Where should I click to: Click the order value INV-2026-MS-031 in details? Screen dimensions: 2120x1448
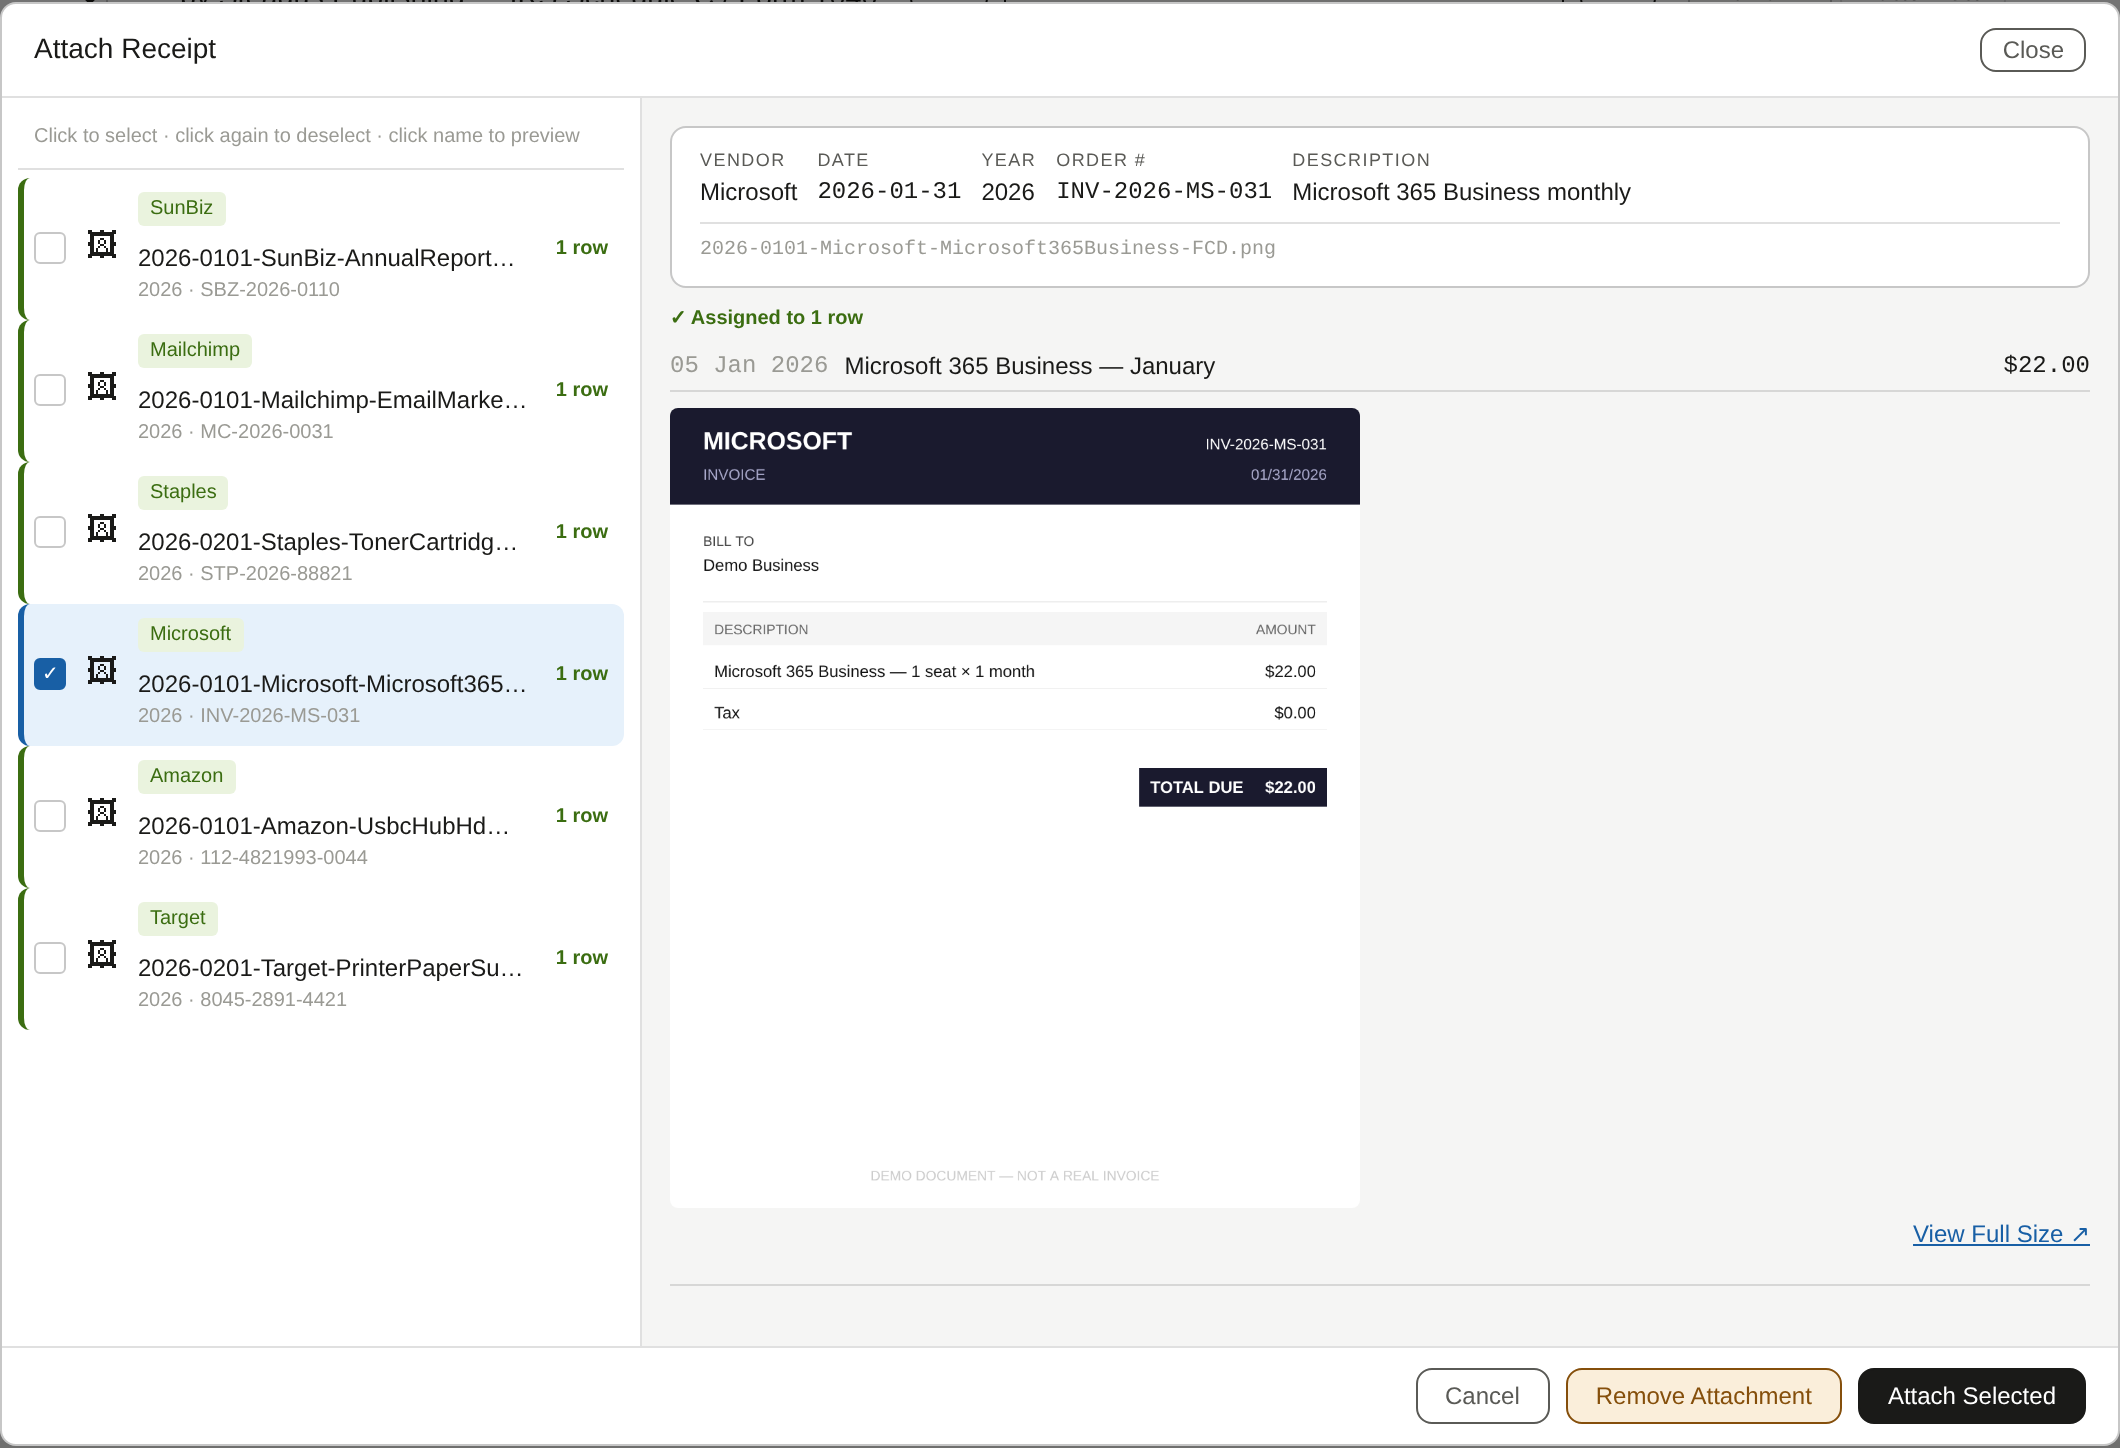pyautogui.click(x=1164, y=191)
